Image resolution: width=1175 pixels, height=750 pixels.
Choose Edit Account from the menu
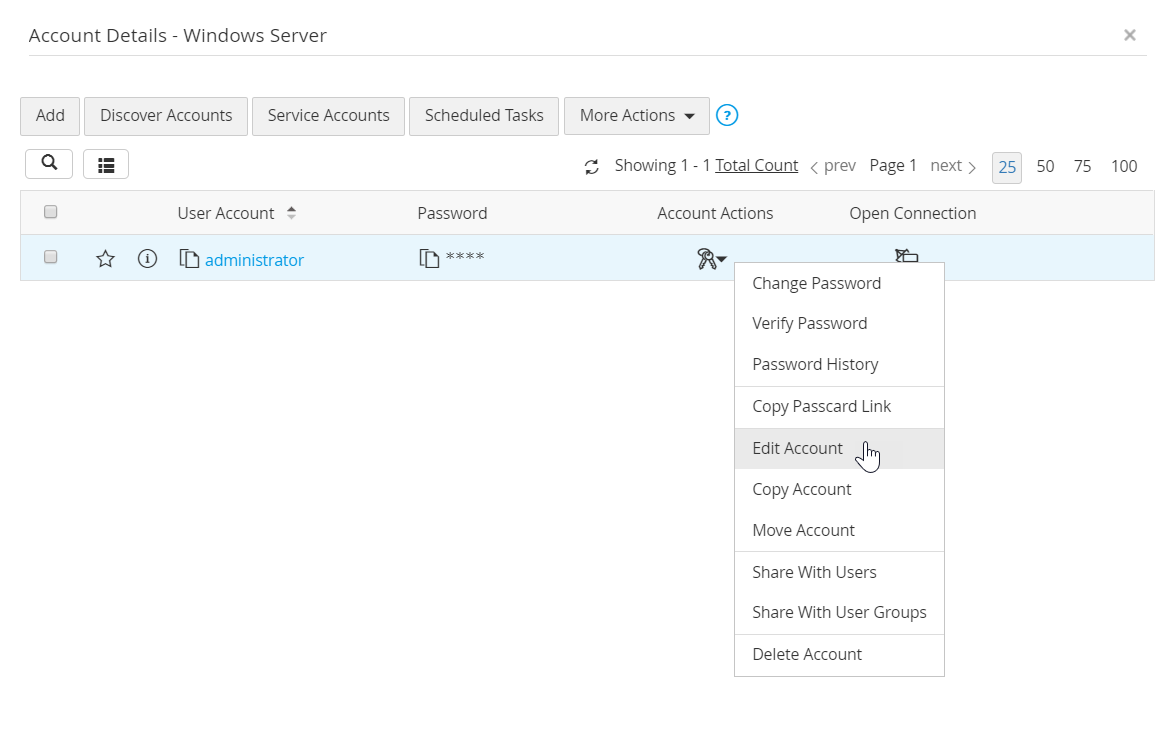798,448
